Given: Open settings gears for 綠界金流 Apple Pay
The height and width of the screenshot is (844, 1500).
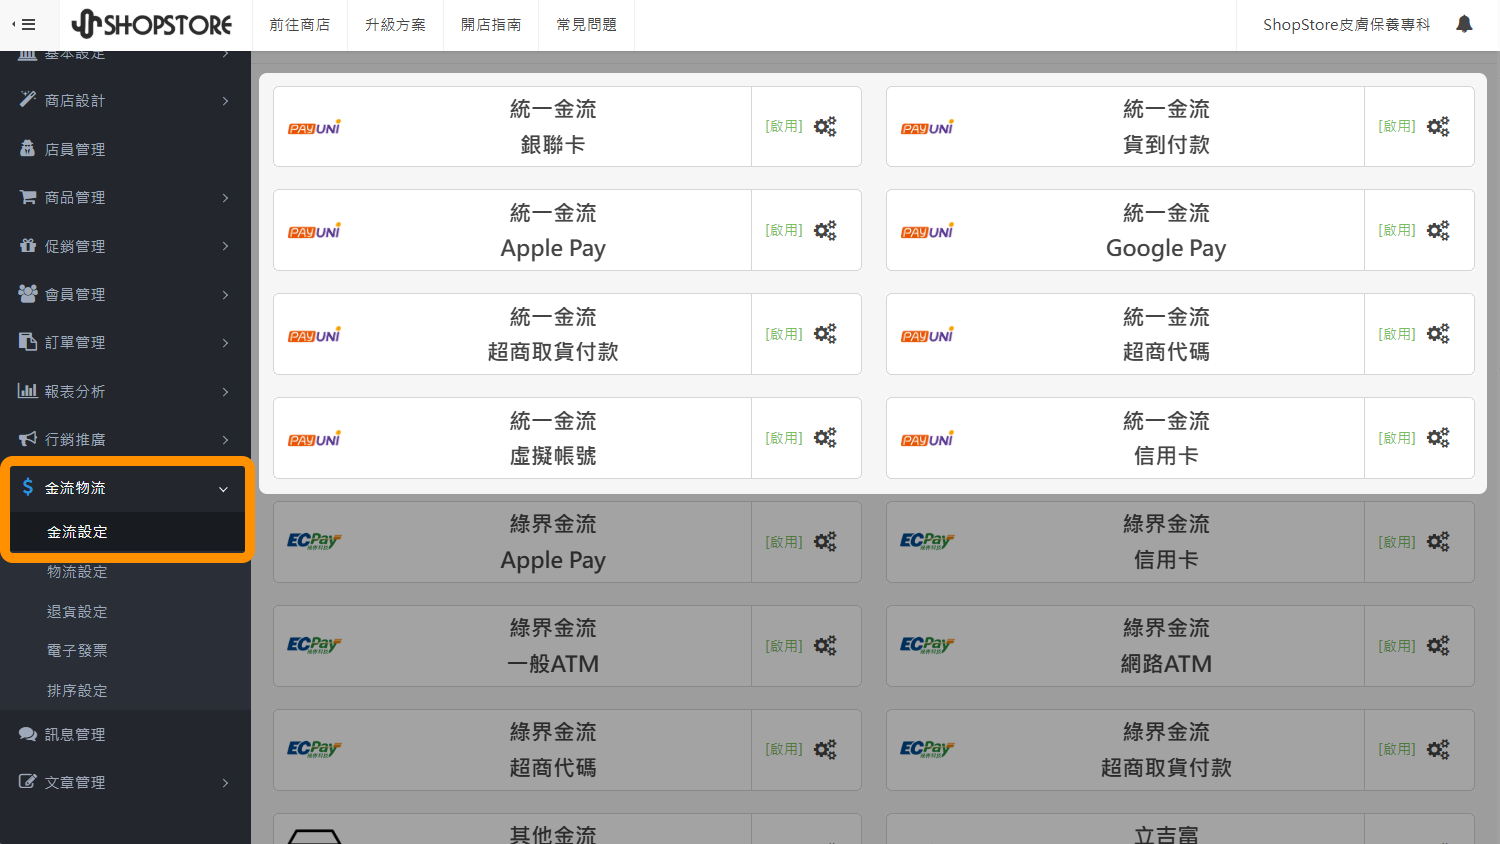Looking at the screenshot, I should (x=825, y=542).
